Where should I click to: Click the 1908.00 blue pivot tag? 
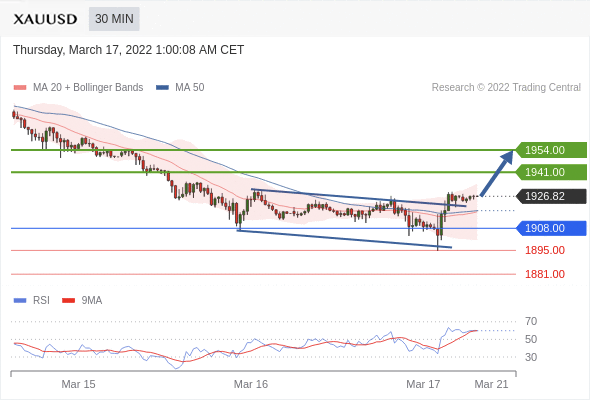pos(550,228)
